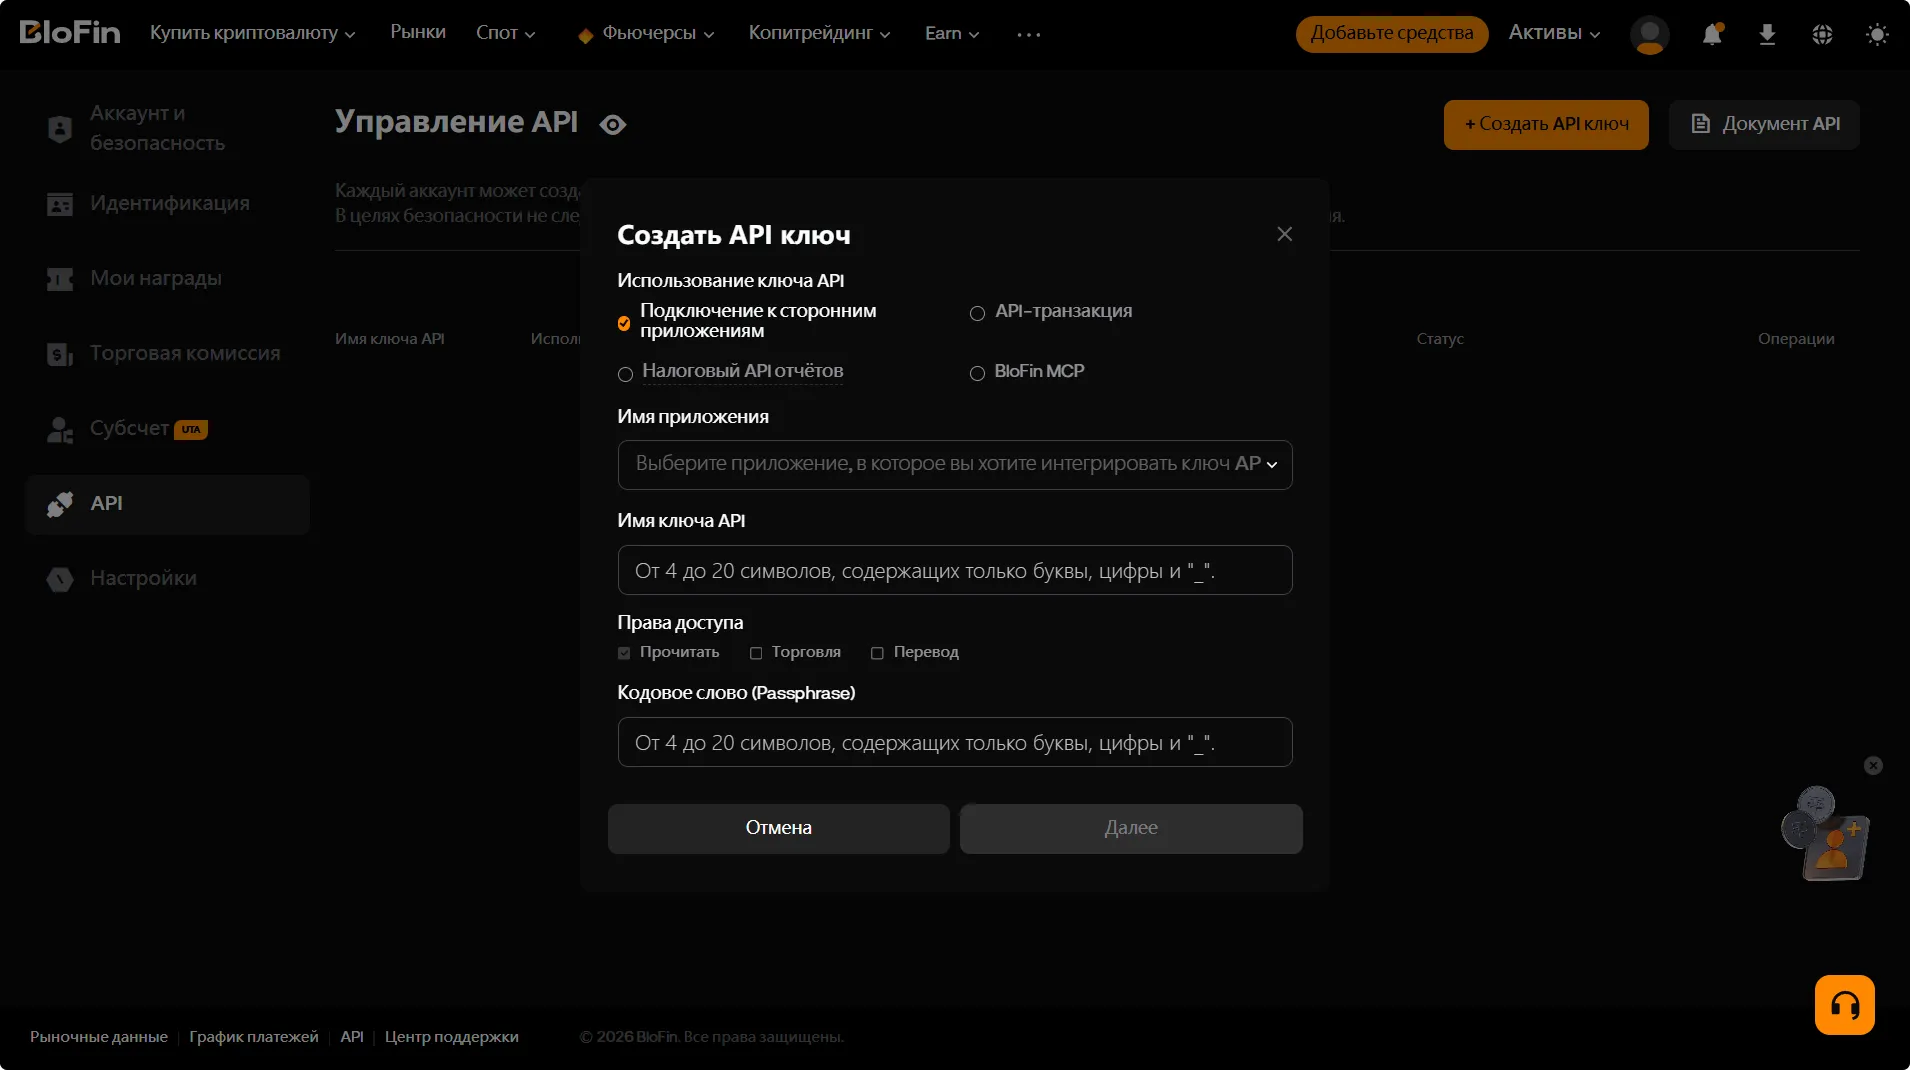Image resolution: width=1910 pixels, height=1070 pixels.
Task: Open the three-dot more menu
Action: [x=1028, y=34]
